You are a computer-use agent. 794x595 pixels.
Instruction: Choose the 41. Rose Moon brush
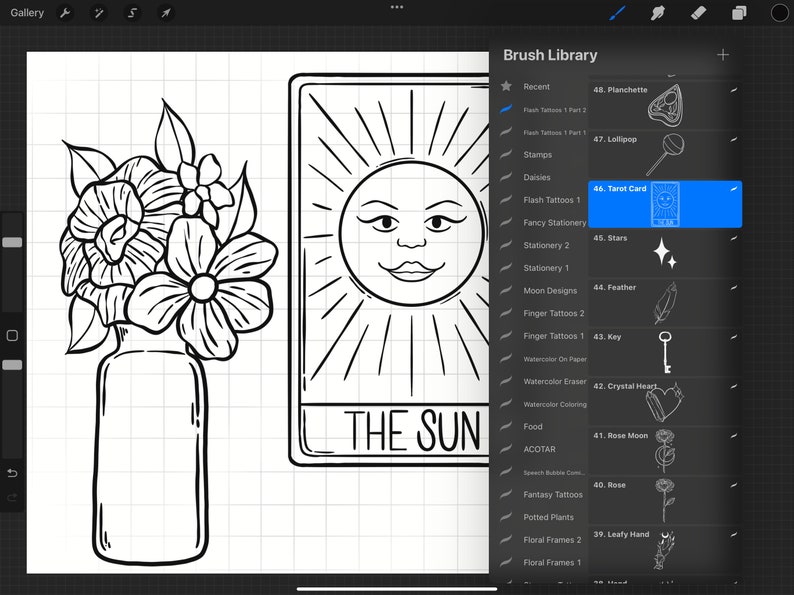click(665, 450)
